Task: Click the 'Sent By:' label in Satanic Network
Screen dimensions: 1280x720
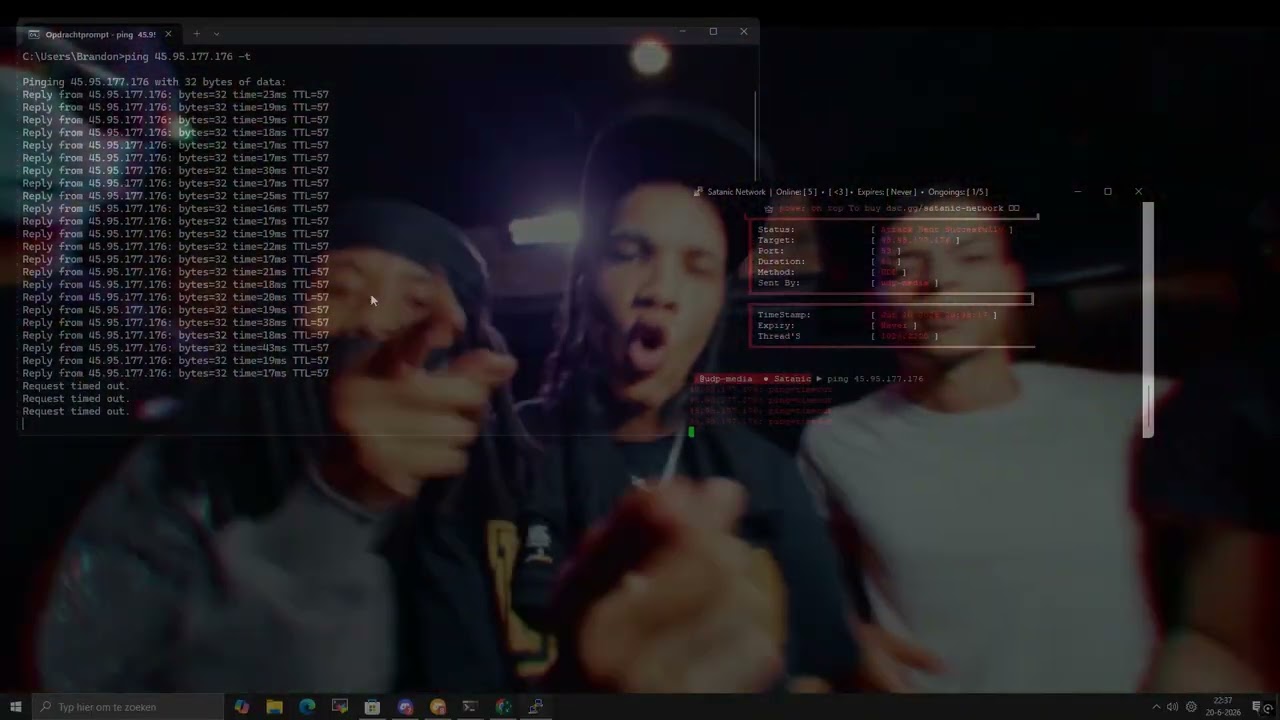Action: [779, 283]
